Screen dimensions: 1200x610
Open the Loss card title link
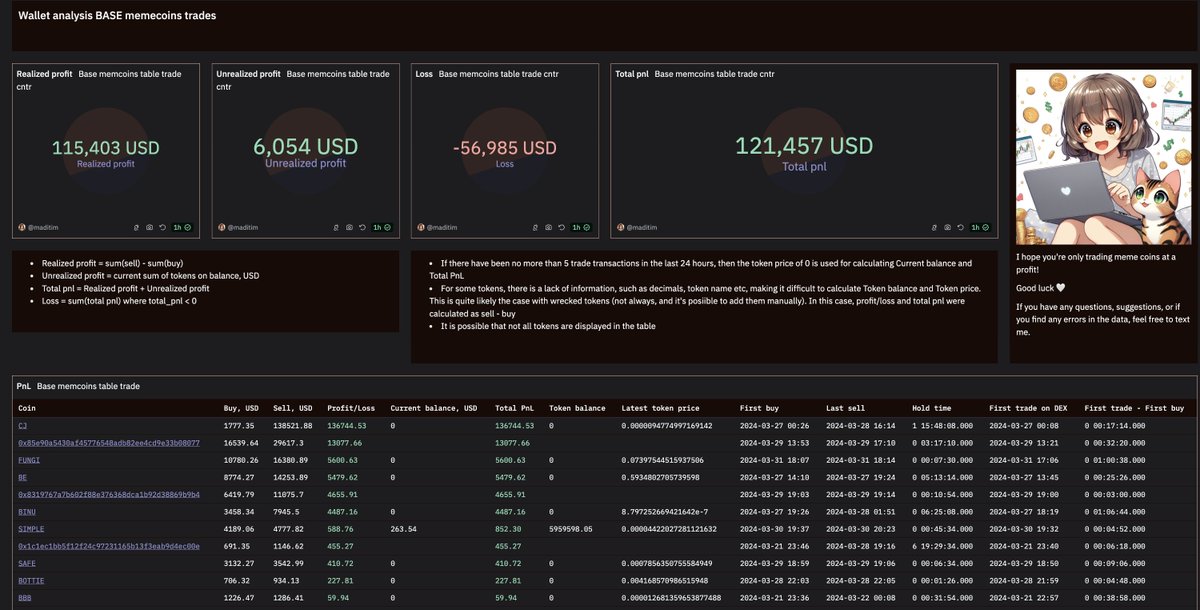(424, 74)
